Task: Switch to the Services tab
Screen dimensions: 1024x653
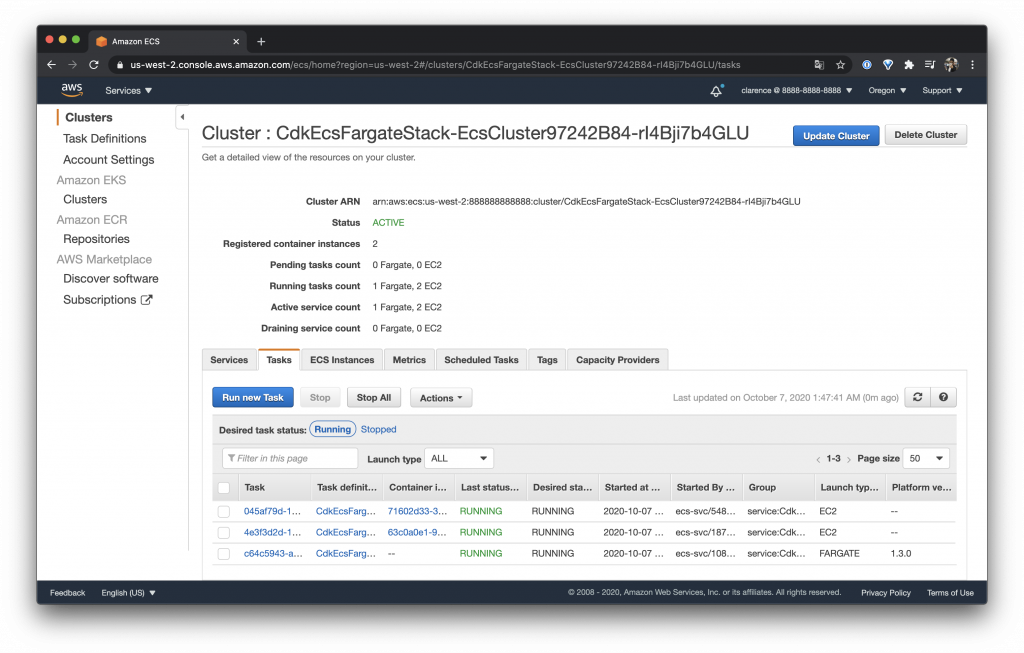Action: (229, 360)
